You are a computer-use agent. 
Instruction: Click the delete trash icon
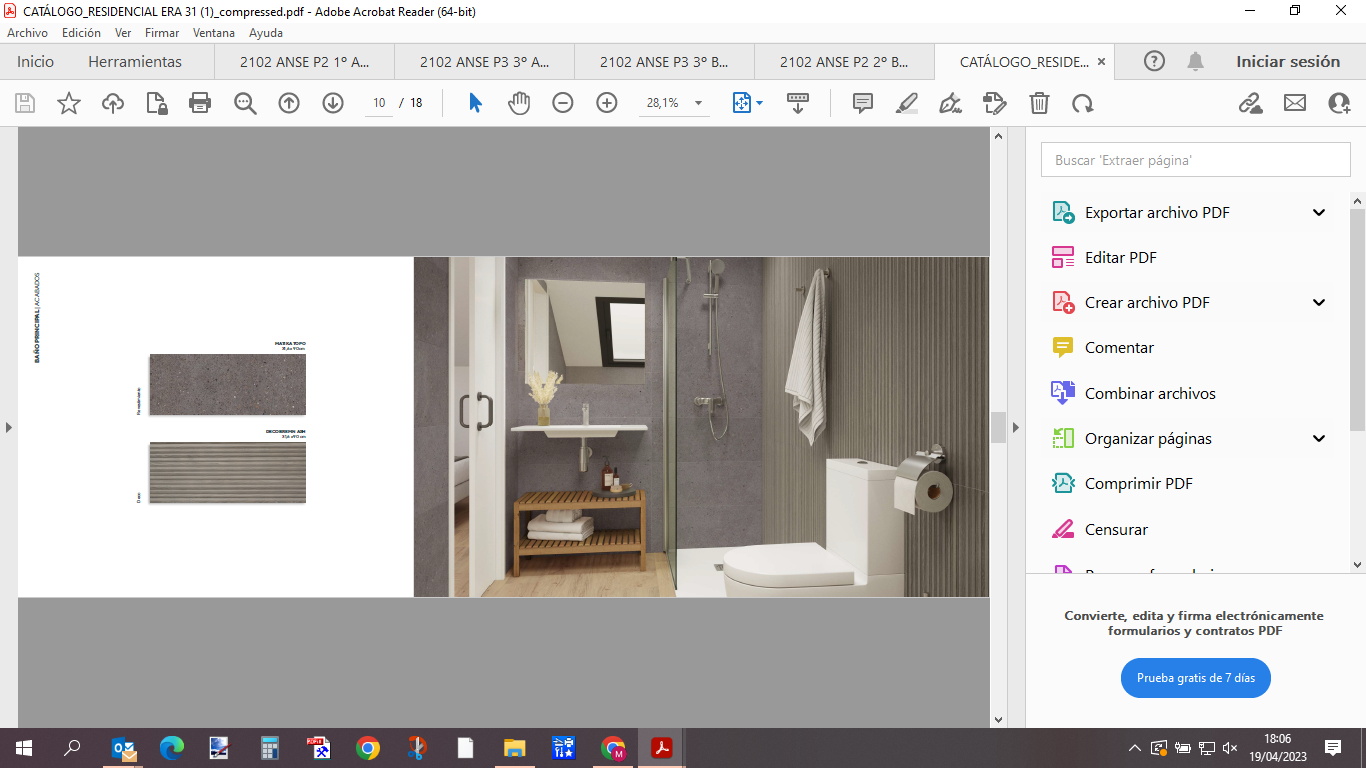coord(1039,103)
